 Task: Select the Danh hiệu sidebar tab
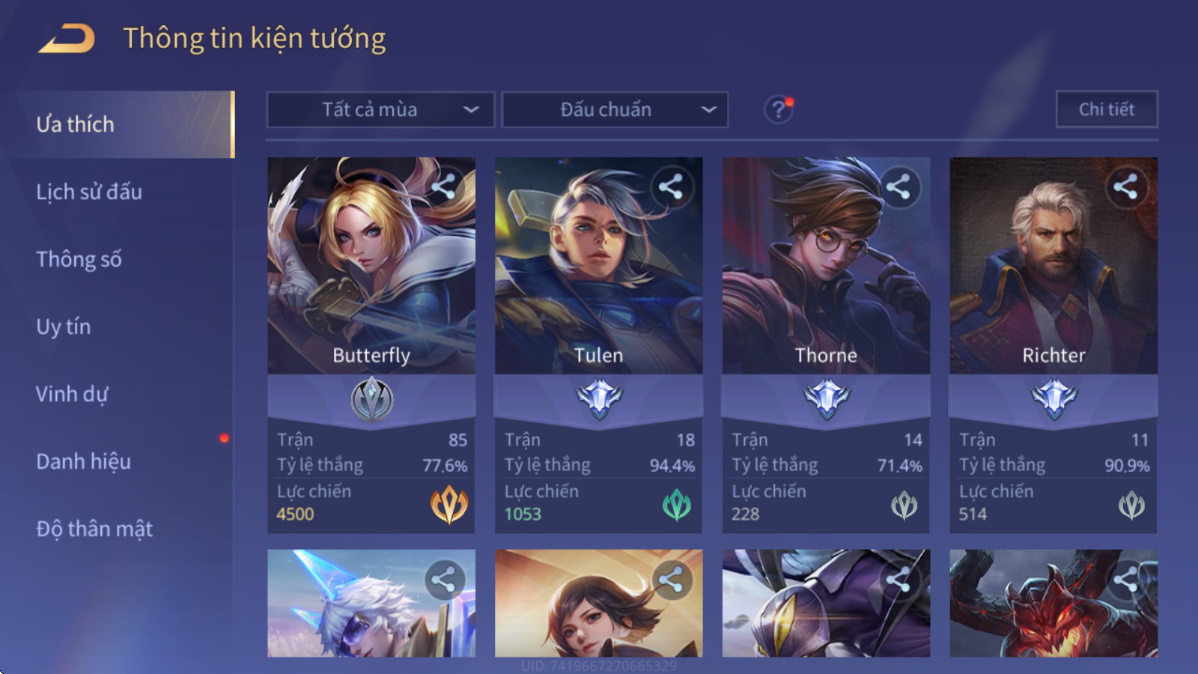[83, 462]
